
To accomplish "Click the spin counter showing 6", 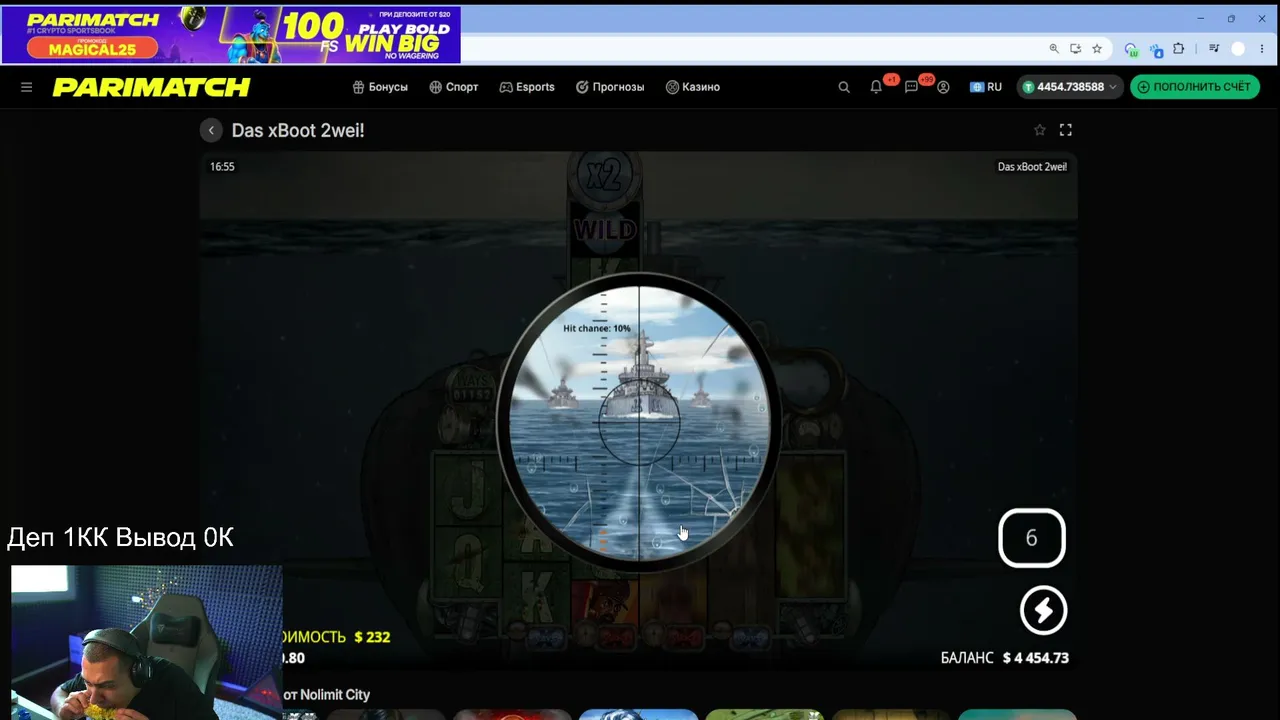I will tap(1032, 538).
